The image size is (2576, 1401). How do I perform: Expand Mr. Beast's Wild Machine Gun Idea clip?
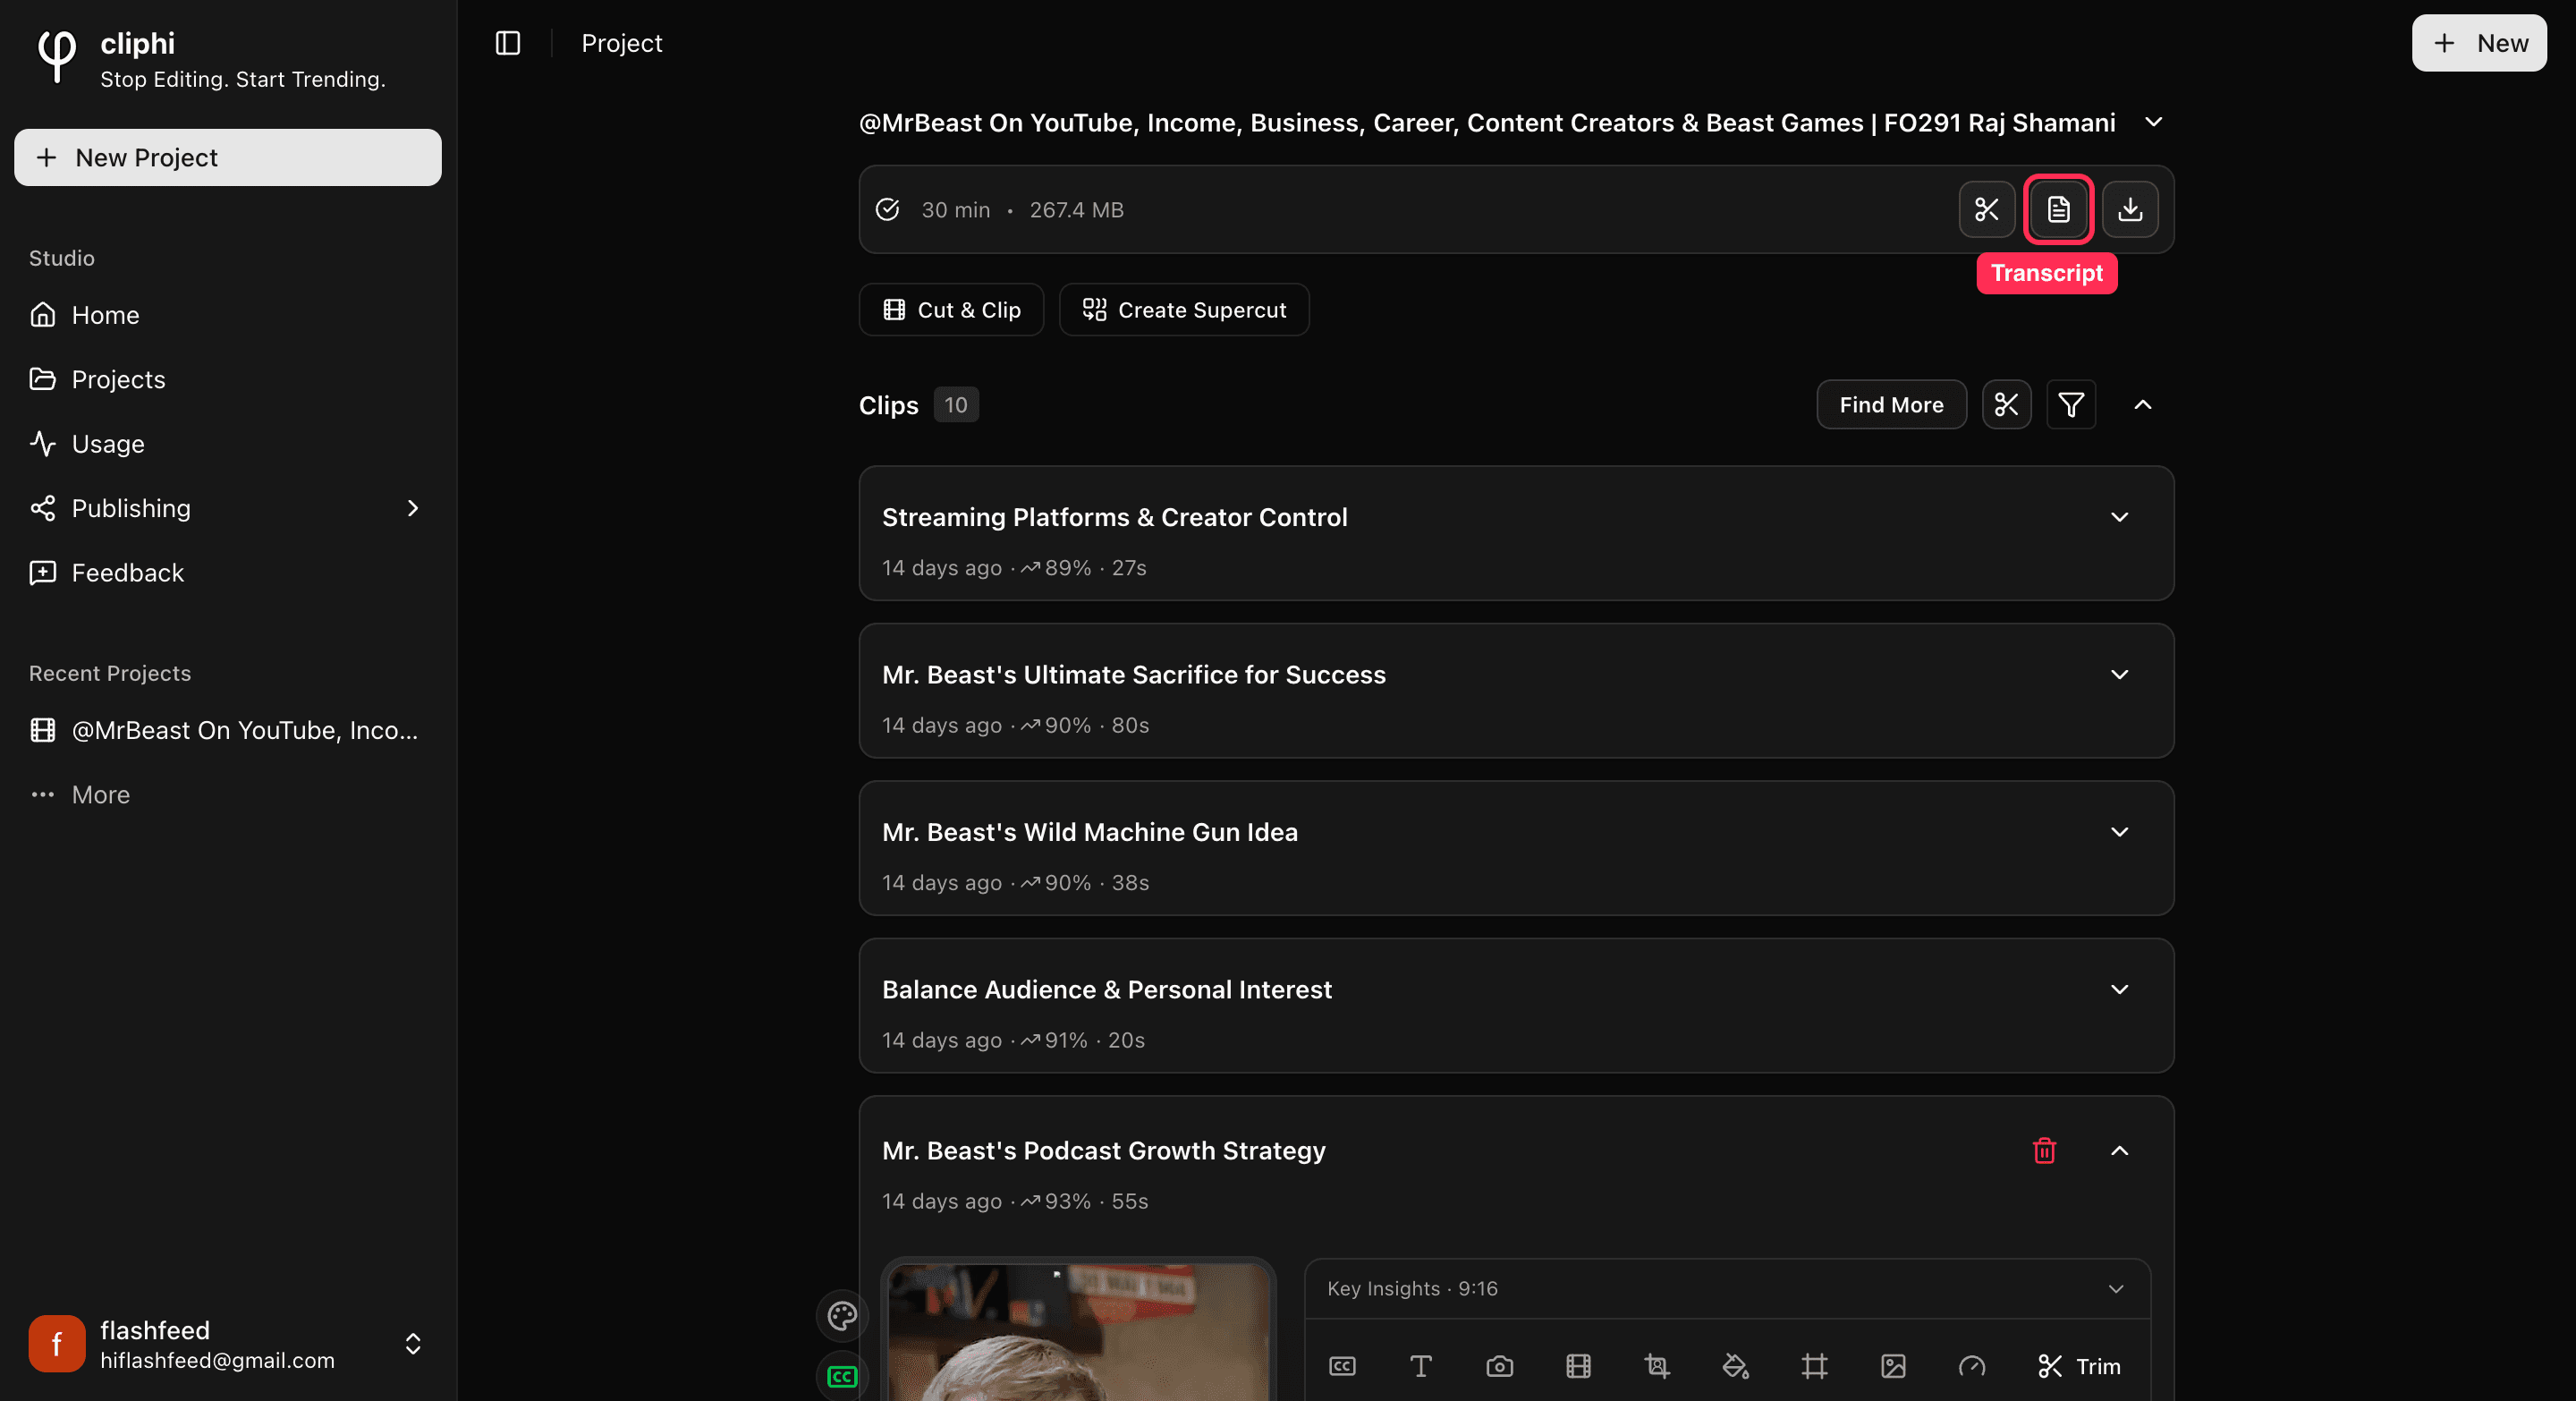pos(2119,832)
